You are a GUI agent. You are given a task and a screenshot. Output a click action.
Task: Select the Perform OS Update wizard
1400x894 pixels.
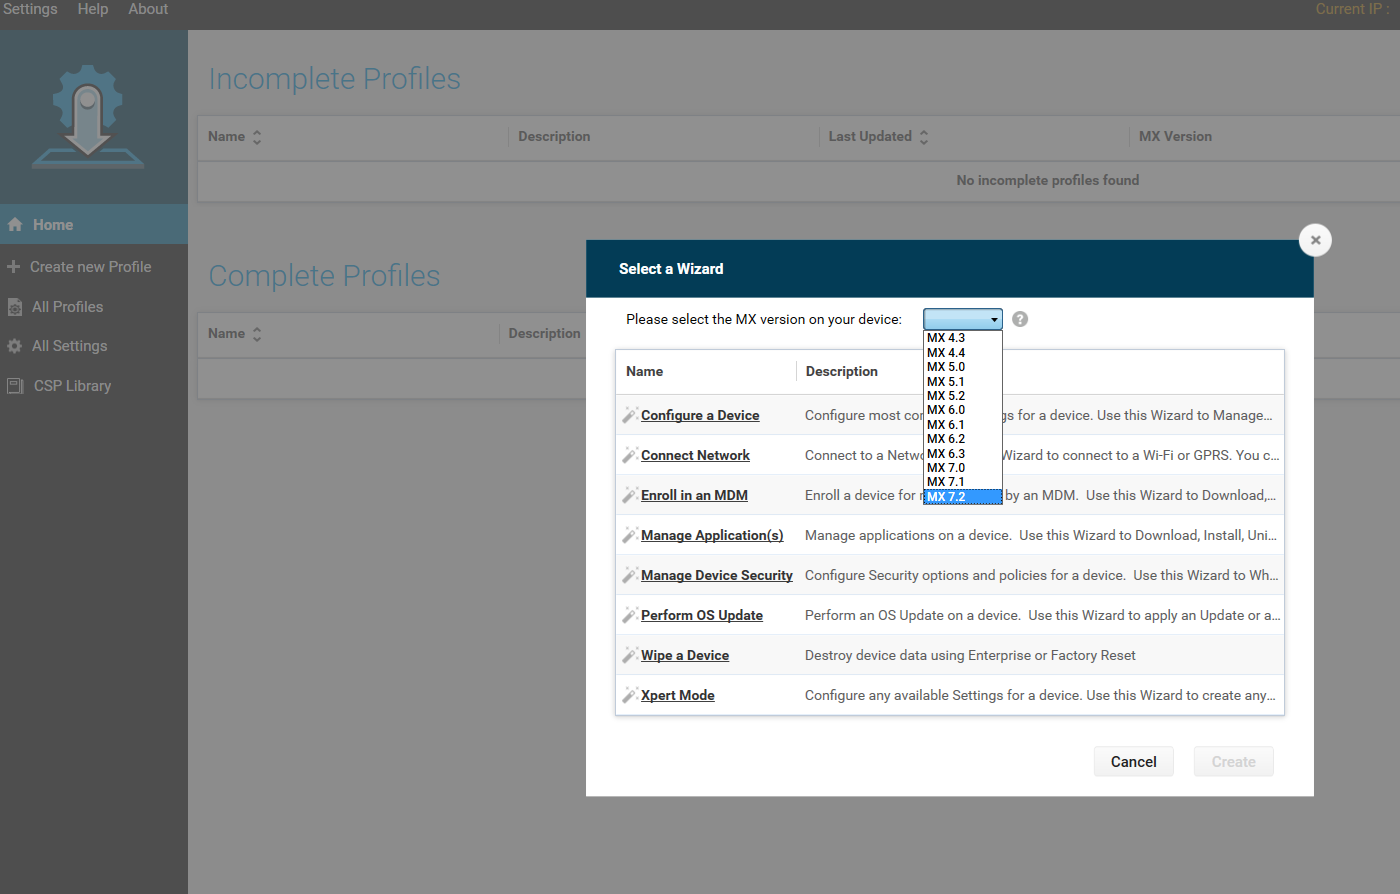tap(701, 615)
